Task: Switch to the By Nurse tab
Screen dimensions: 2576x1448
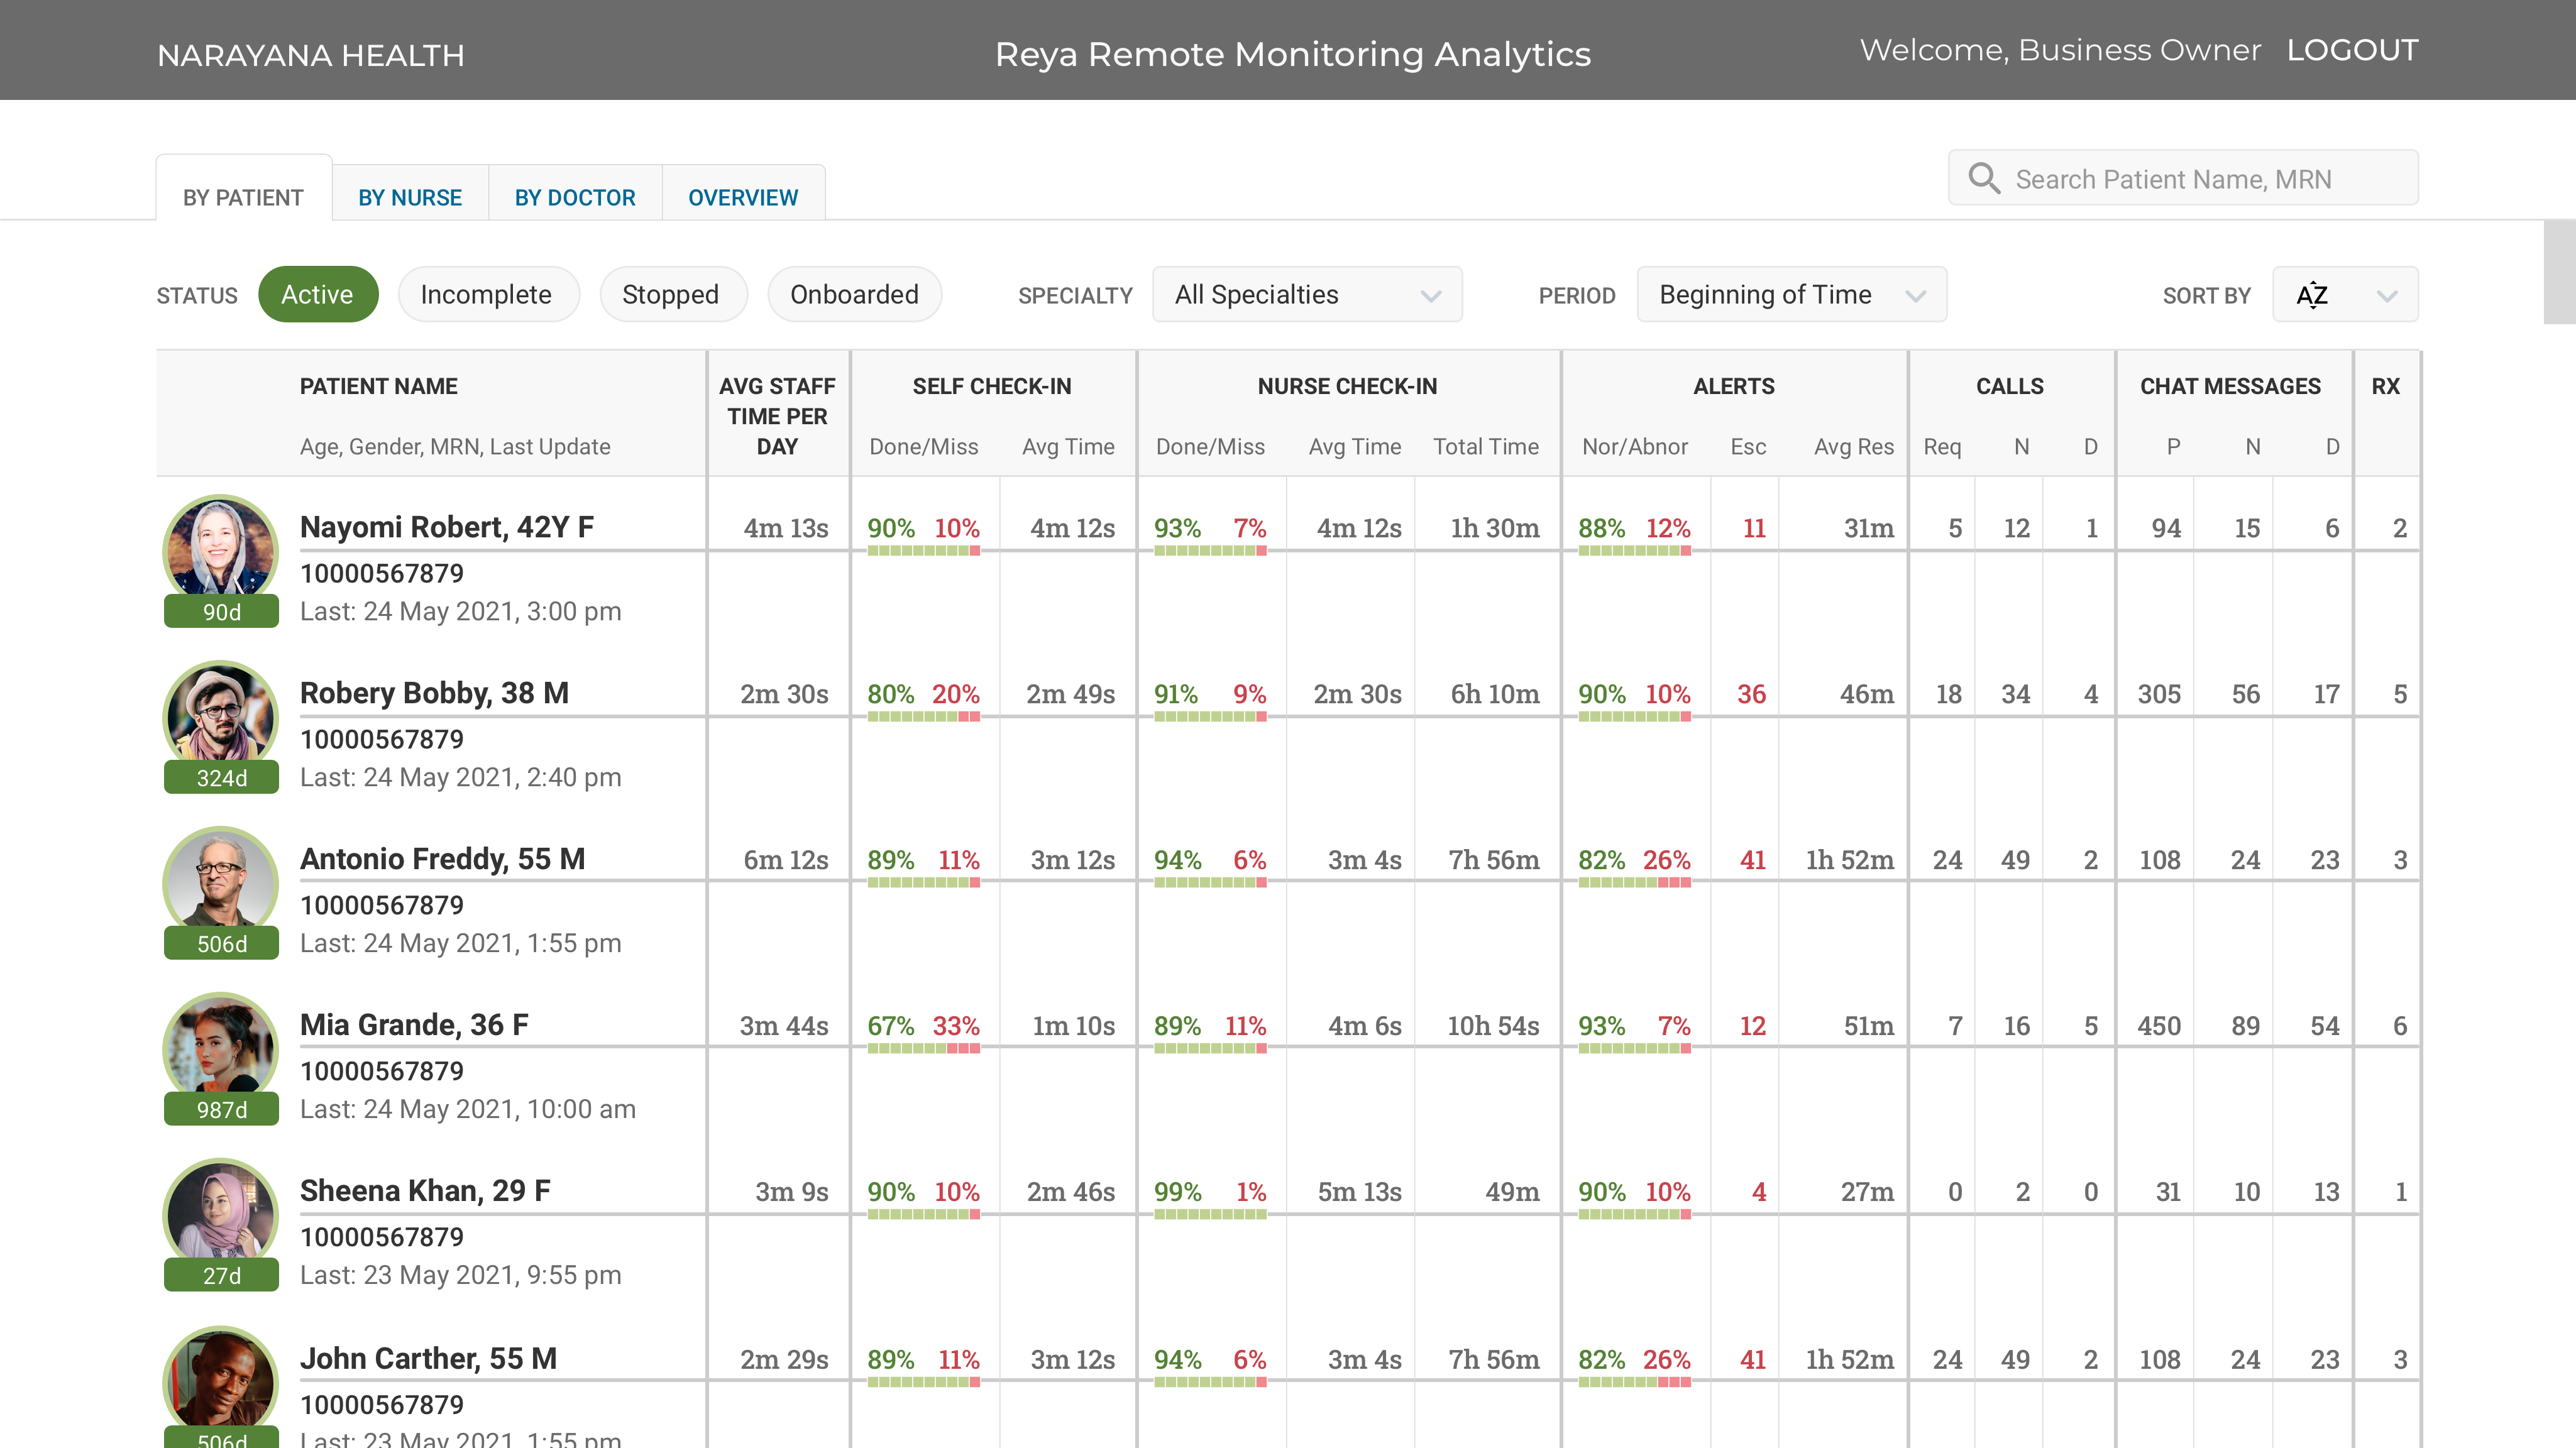Action: tap(410, 197)
